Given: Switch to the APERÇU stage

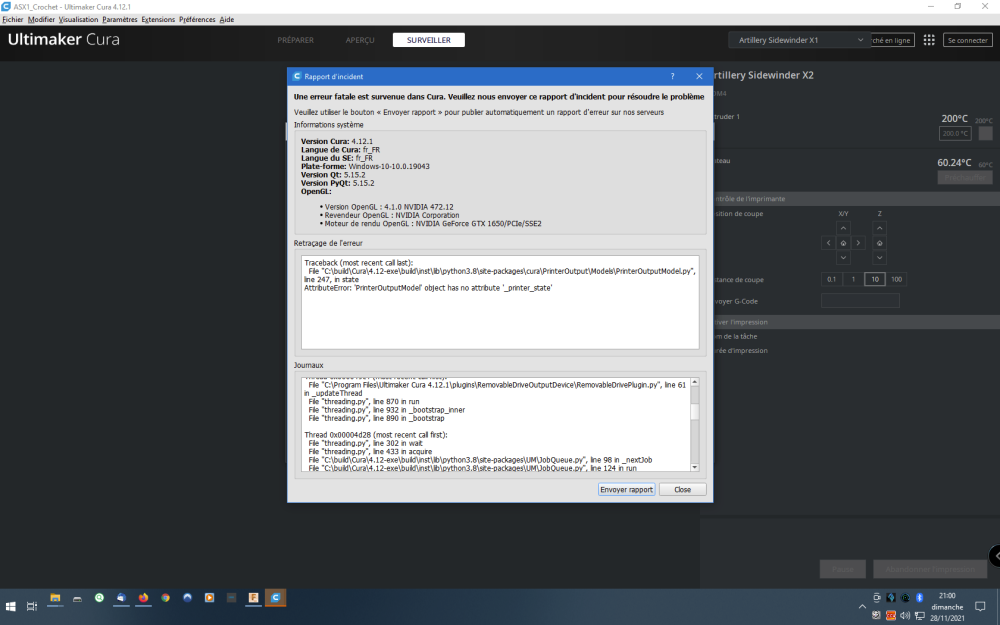Looking at the screenshot, I should pyautogui.click(x=360, y=40).
